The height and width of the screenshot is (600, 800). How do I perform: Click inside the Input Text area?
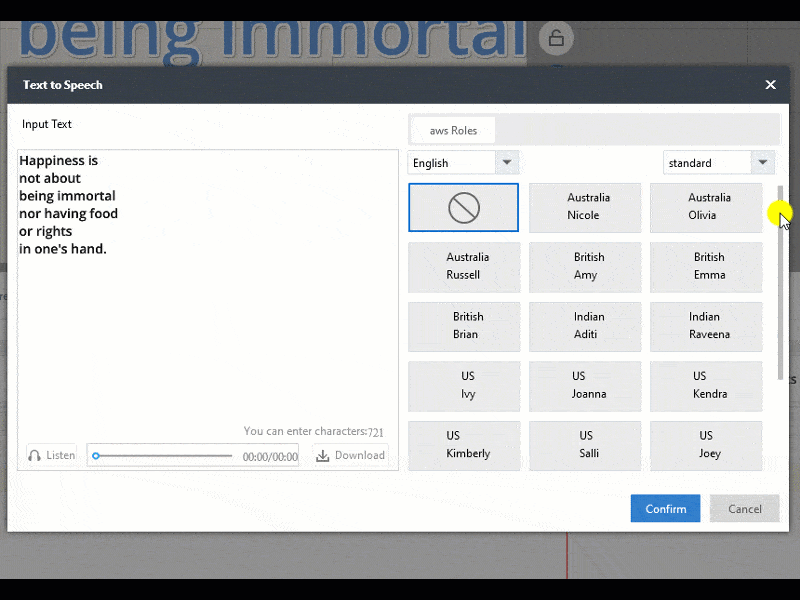(200, 290)
